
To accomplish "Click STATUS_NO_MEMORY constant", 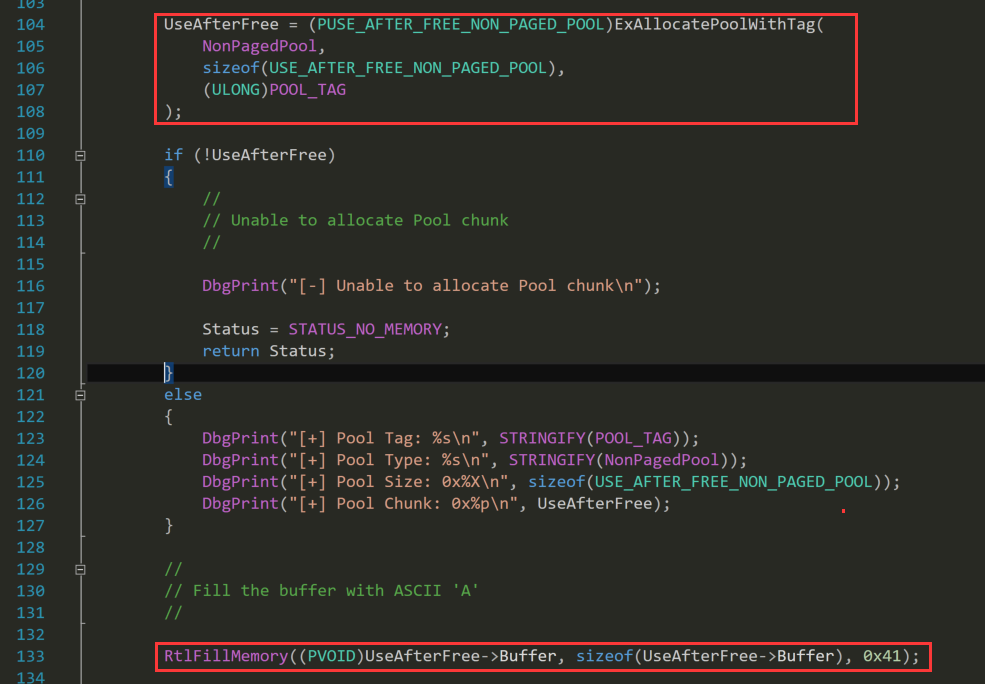I will pos(365,329).
